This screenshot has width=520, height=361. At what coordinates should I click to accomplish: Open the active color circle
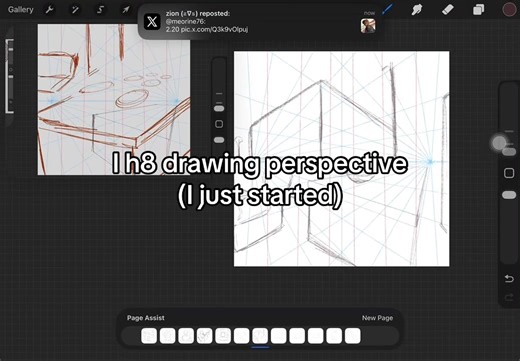pos(509,10)
